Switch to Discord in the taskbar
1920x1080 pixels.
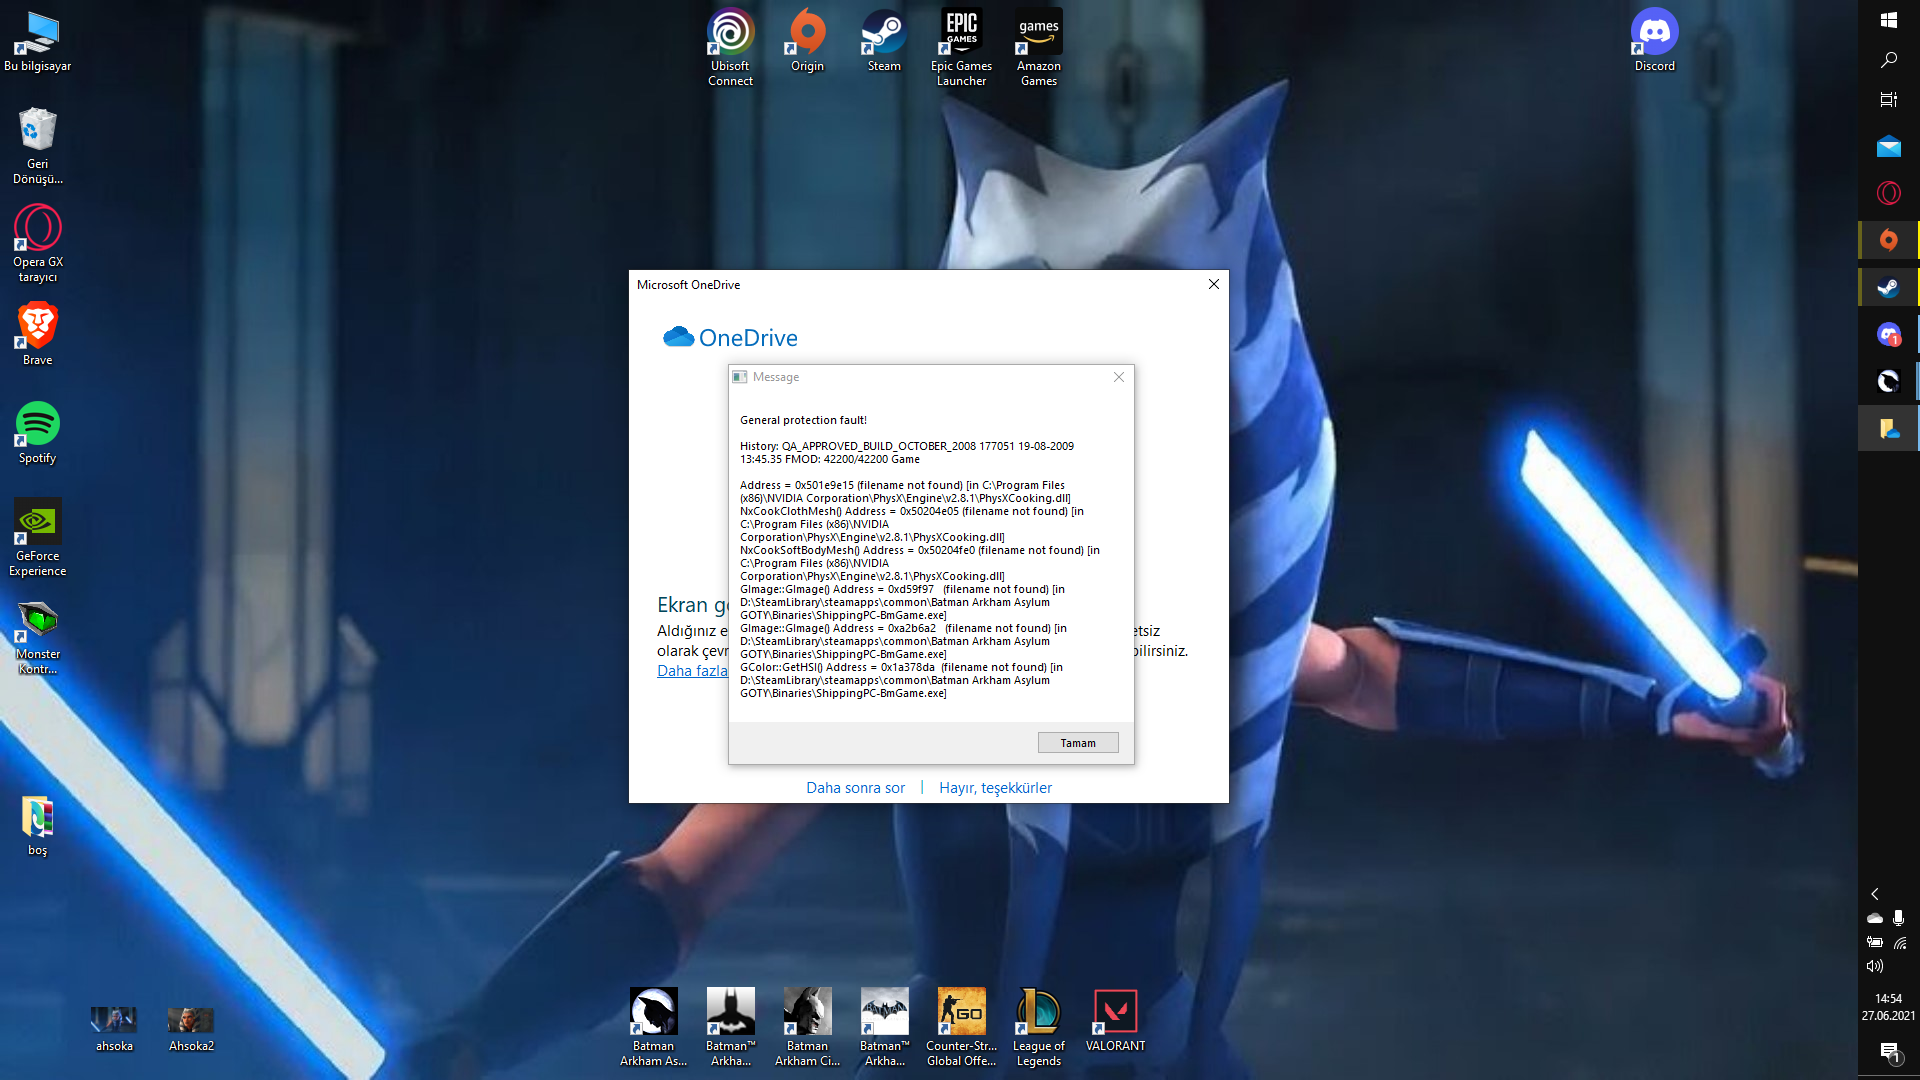coord(1889,335)
